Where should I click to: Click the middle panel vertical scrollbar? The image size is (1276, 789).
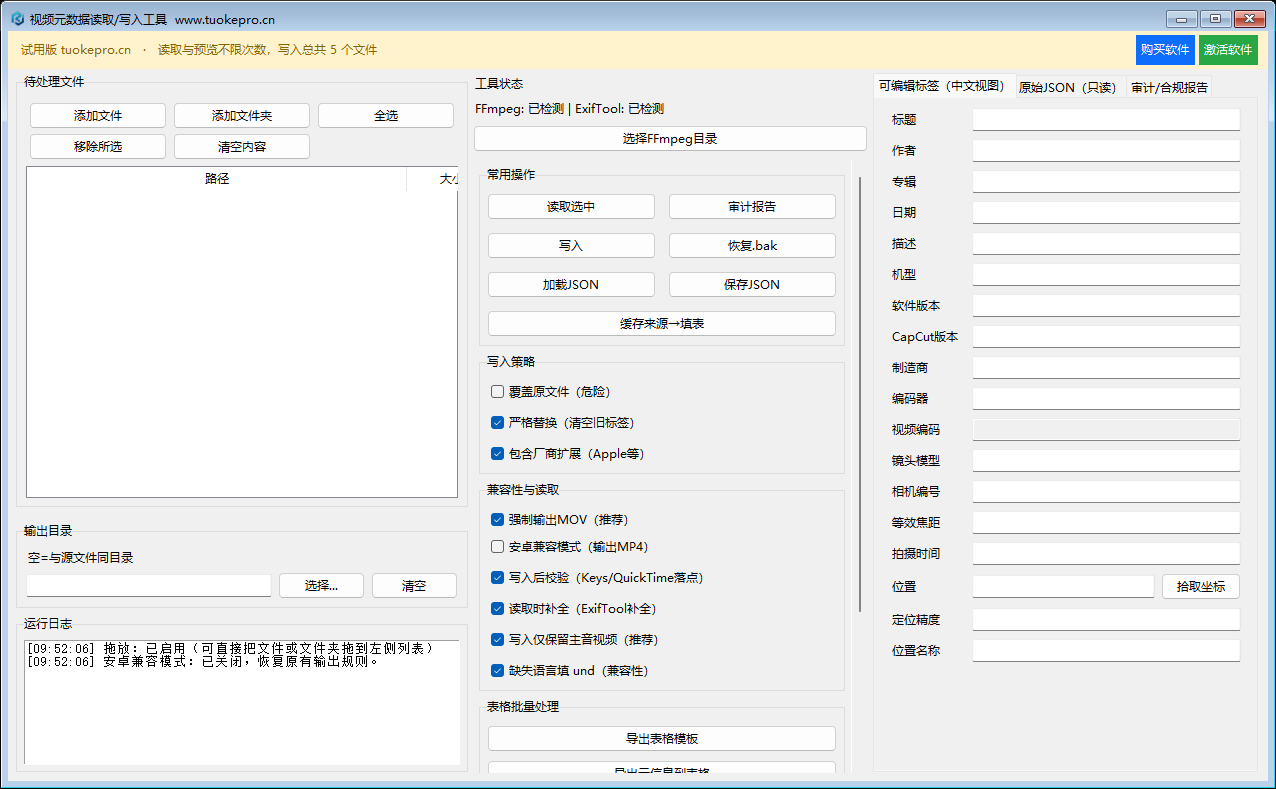tap(859, 394)
